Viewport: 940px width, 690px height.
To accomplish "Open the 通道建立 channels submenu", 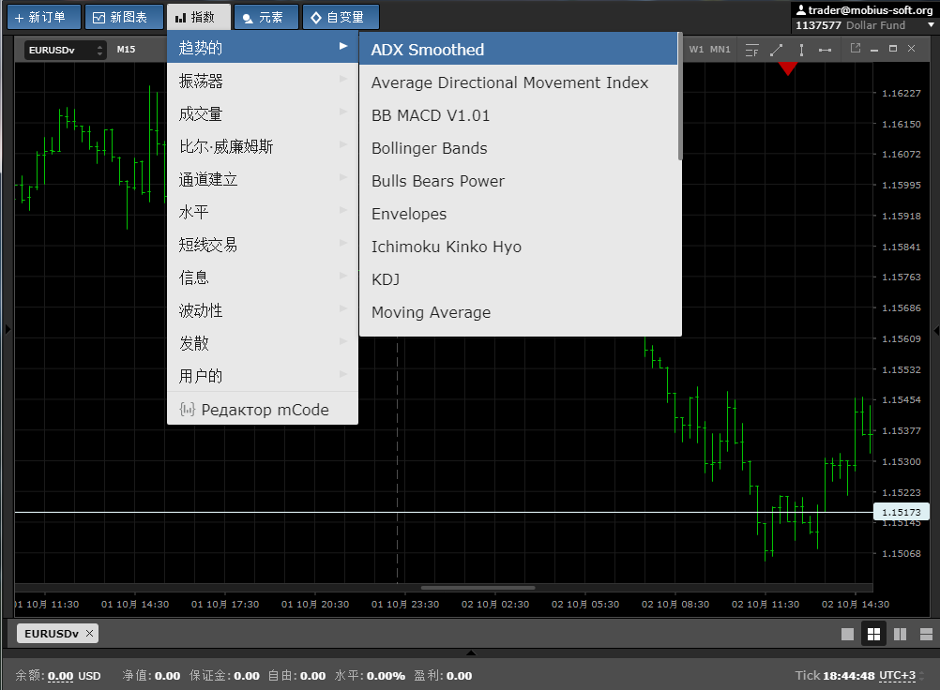I will coord(263,179).
